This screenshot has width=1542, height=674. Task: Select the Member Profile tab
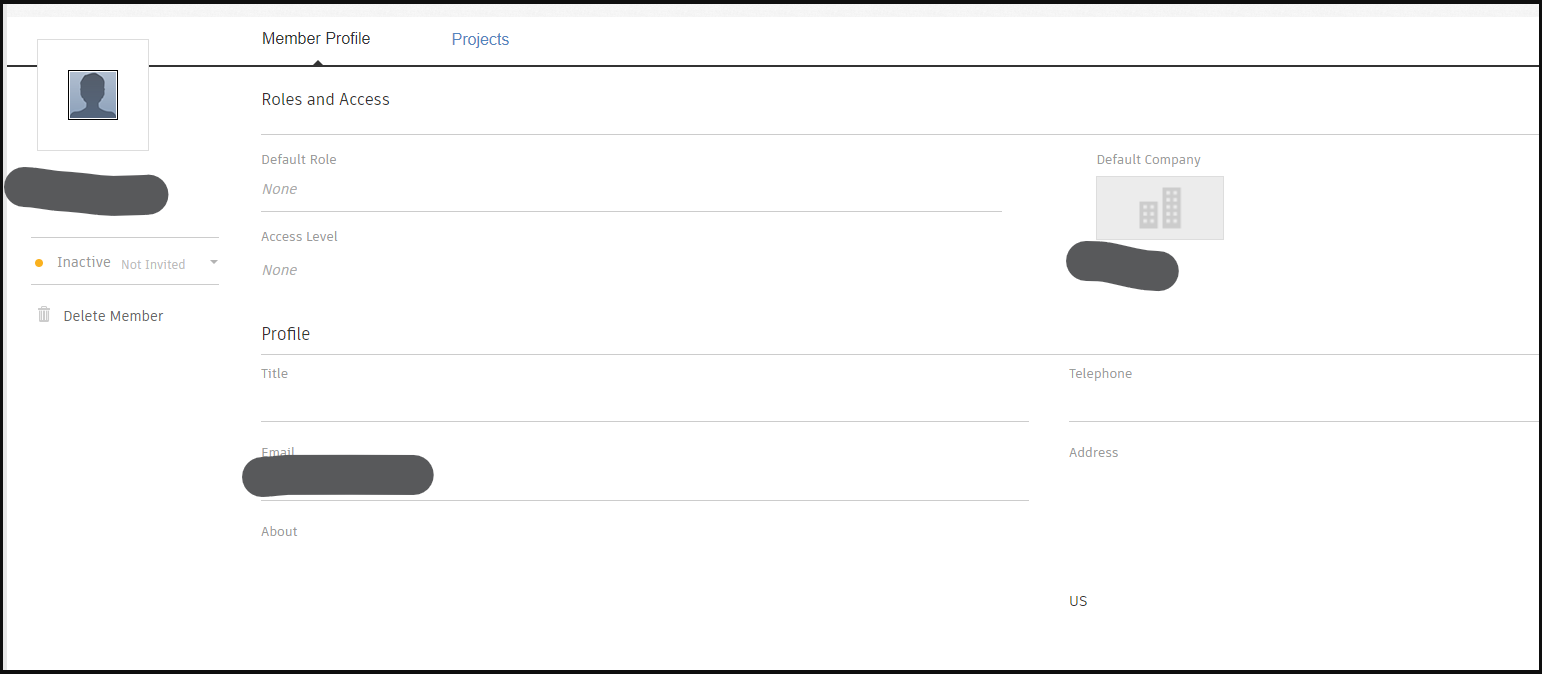[x=316, y=39]
